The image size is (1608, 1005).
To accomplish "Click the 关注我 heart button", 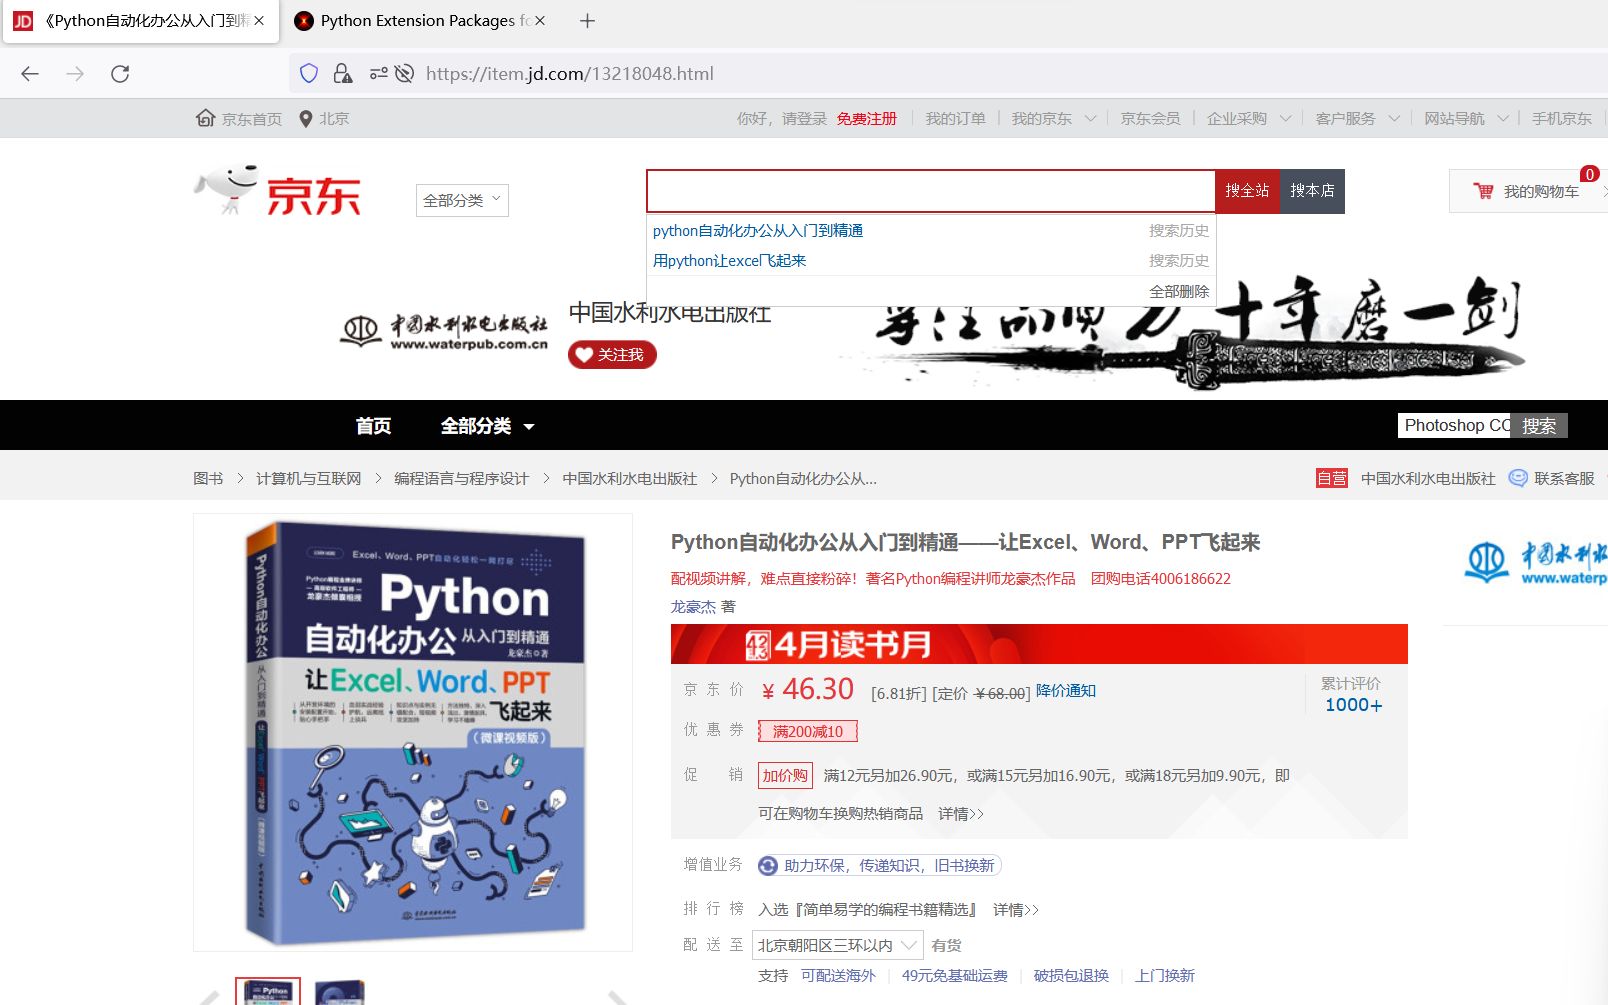I will (x=612, y=355).
